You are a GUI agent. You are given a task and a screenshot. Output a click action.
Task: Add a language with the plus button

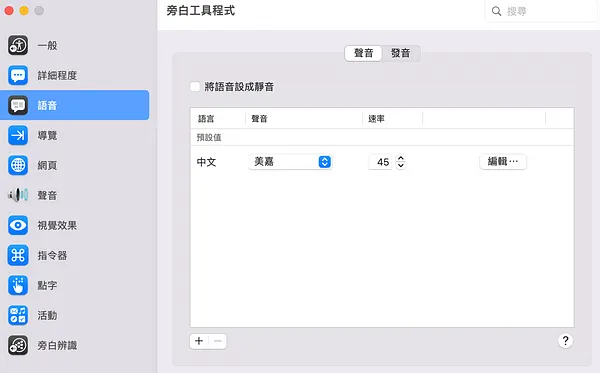199,341
